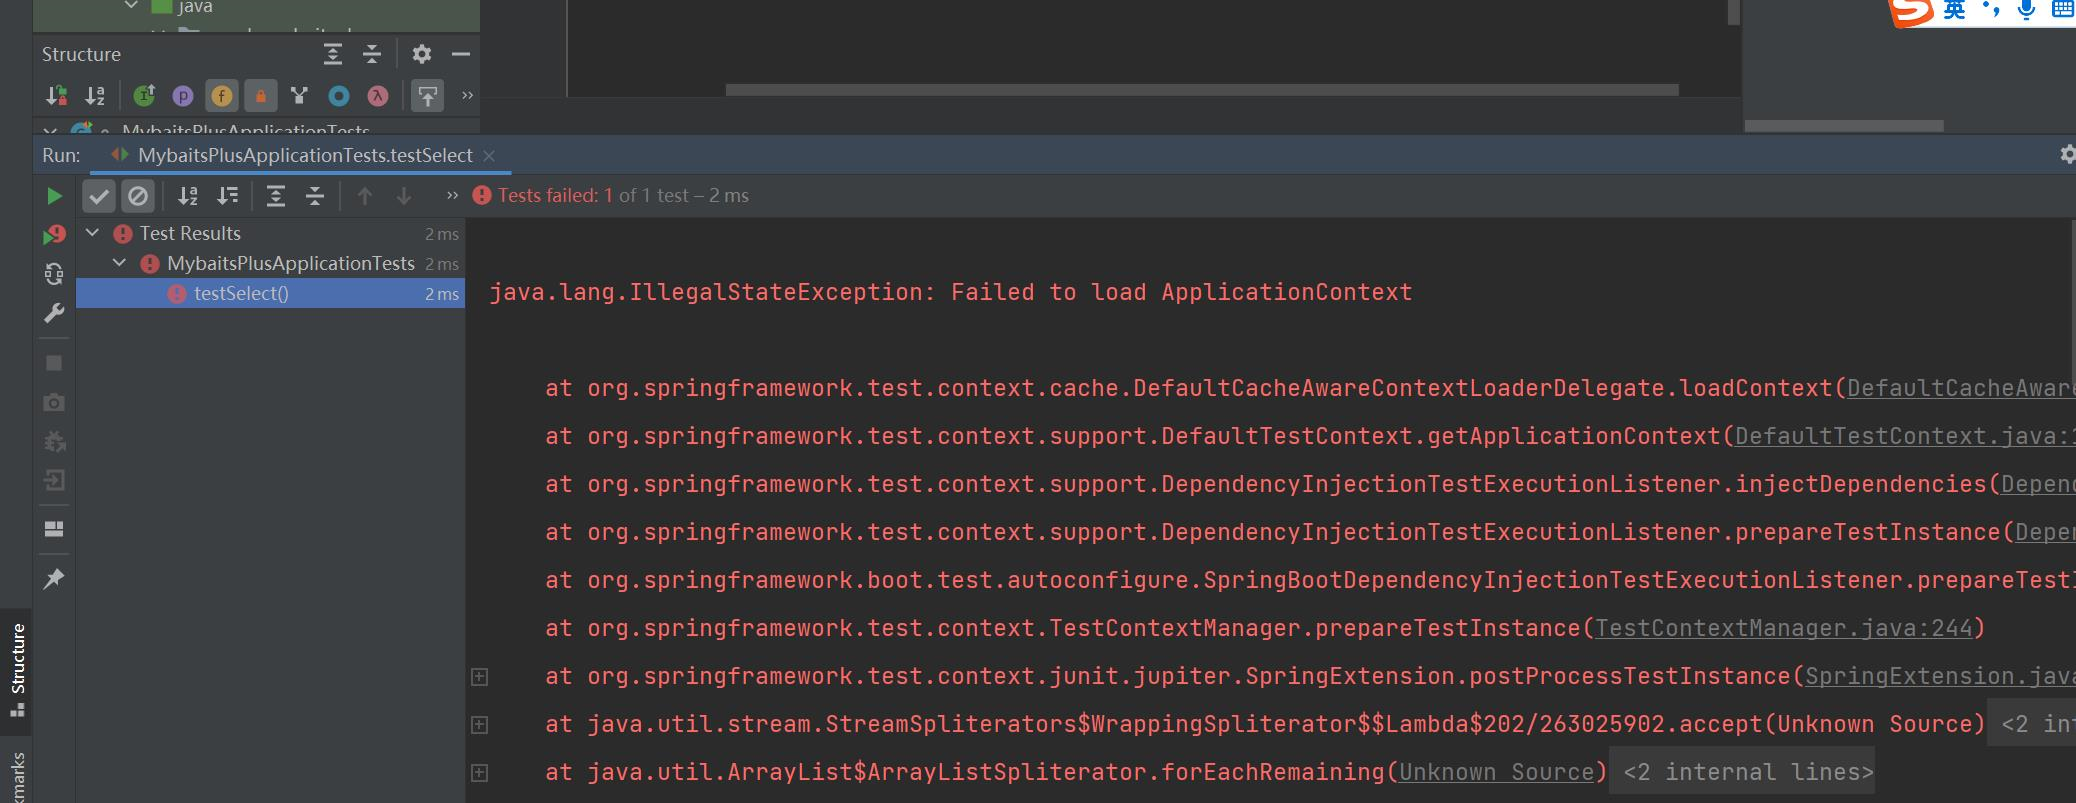This screenshot has width=2076, height=803.
Task: Toggle Show Passed tests checkmark button
Action: point(99,196)
